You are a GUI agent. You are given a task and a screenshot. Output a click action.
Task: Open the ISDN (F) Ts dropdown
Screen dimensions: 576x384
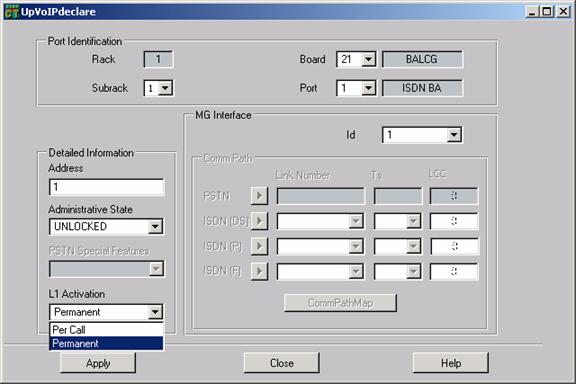click(414, 271)
